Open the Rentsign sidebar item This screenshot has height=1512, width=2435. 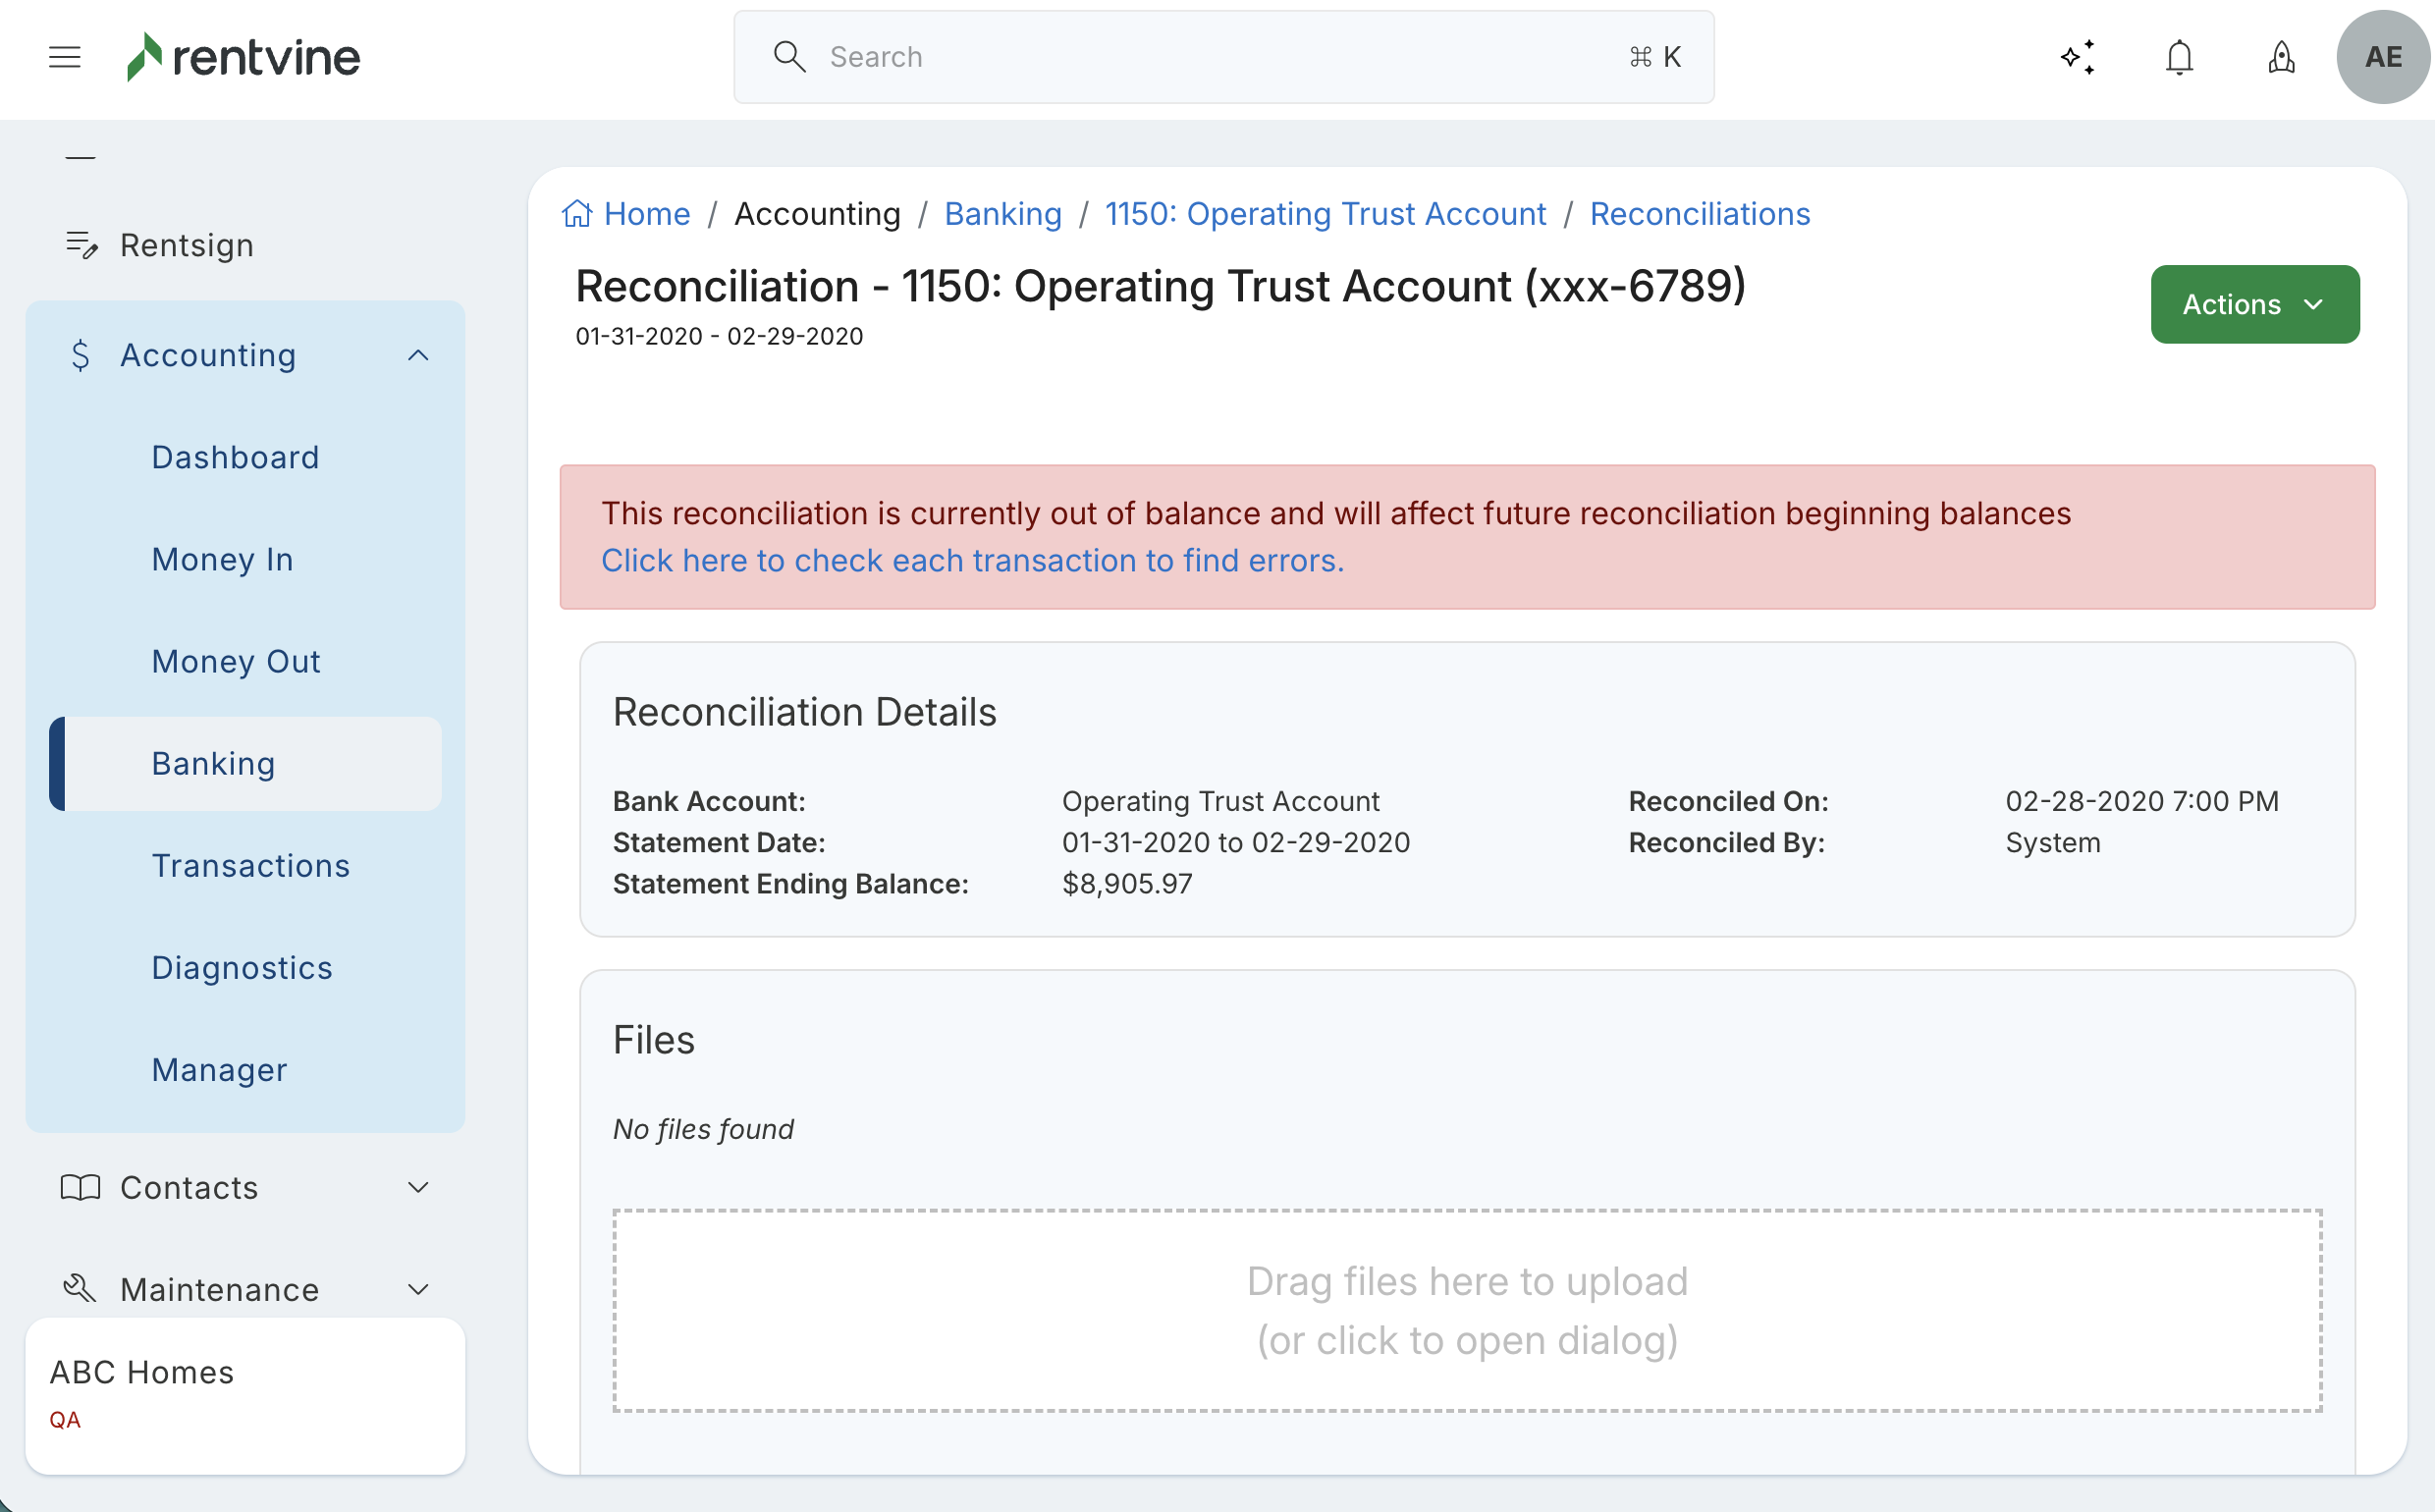coord(186,245)
